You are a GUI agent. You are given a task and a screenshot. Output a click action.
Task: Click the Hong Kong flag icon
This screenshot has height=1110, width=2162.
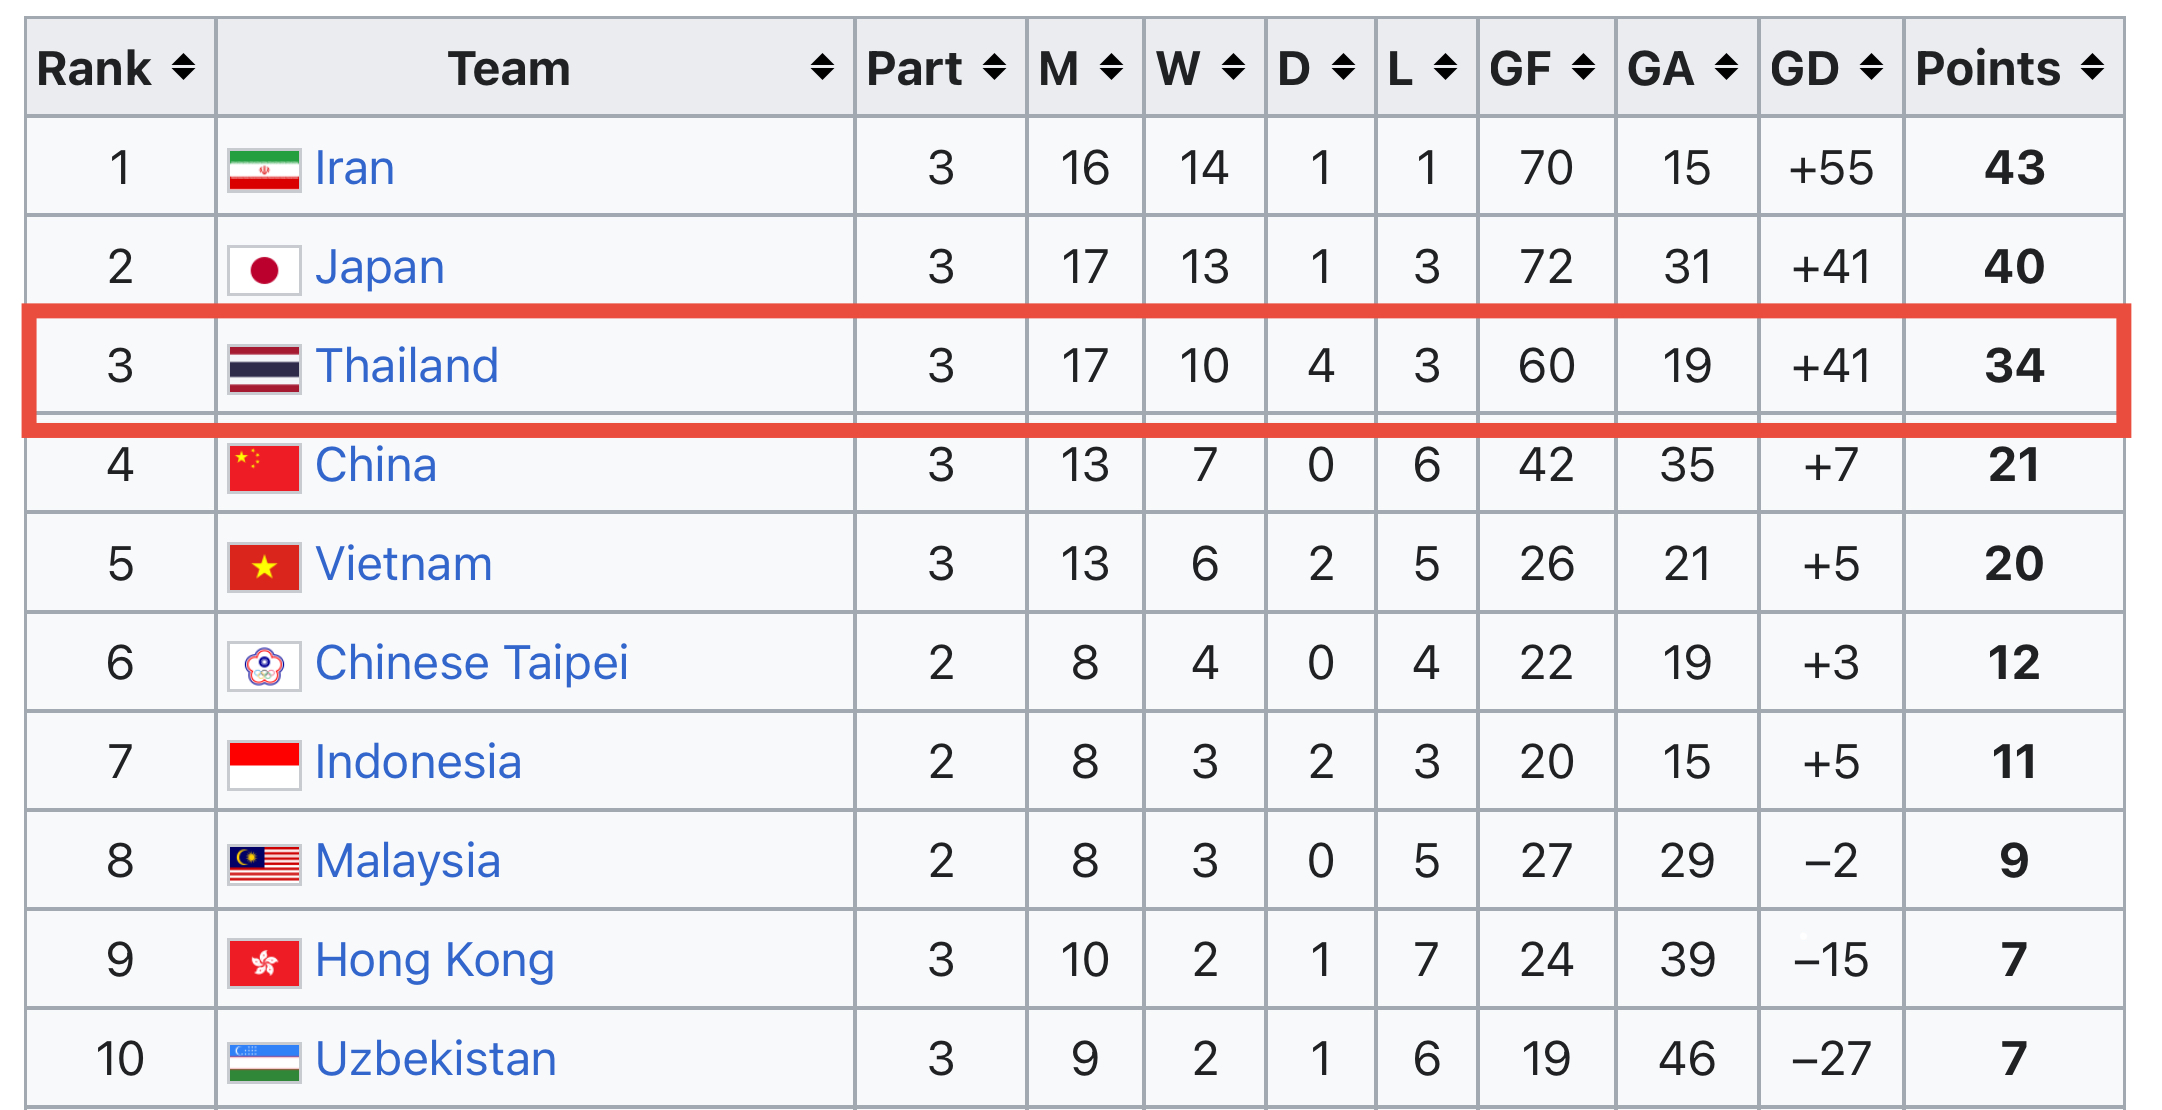(x=264, y=962)
